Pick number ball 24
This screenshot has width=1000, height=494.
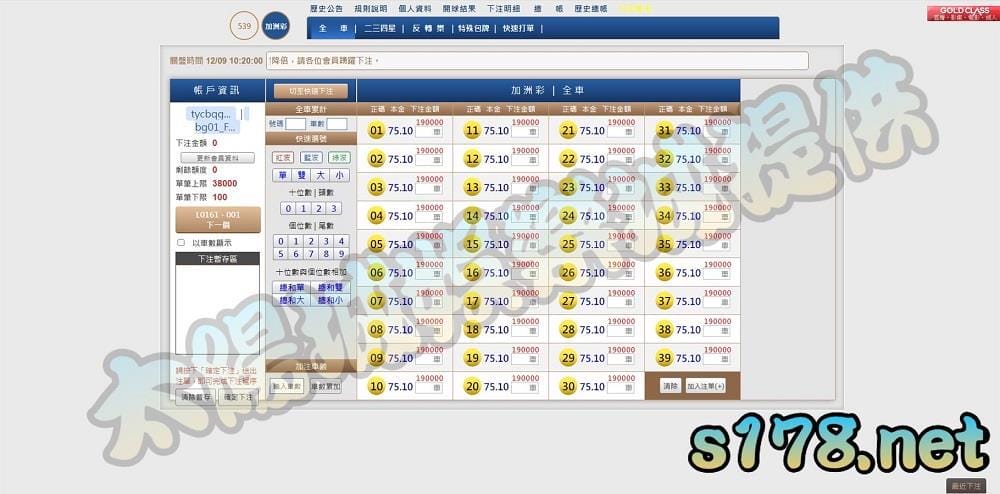(x=568, y=217)
